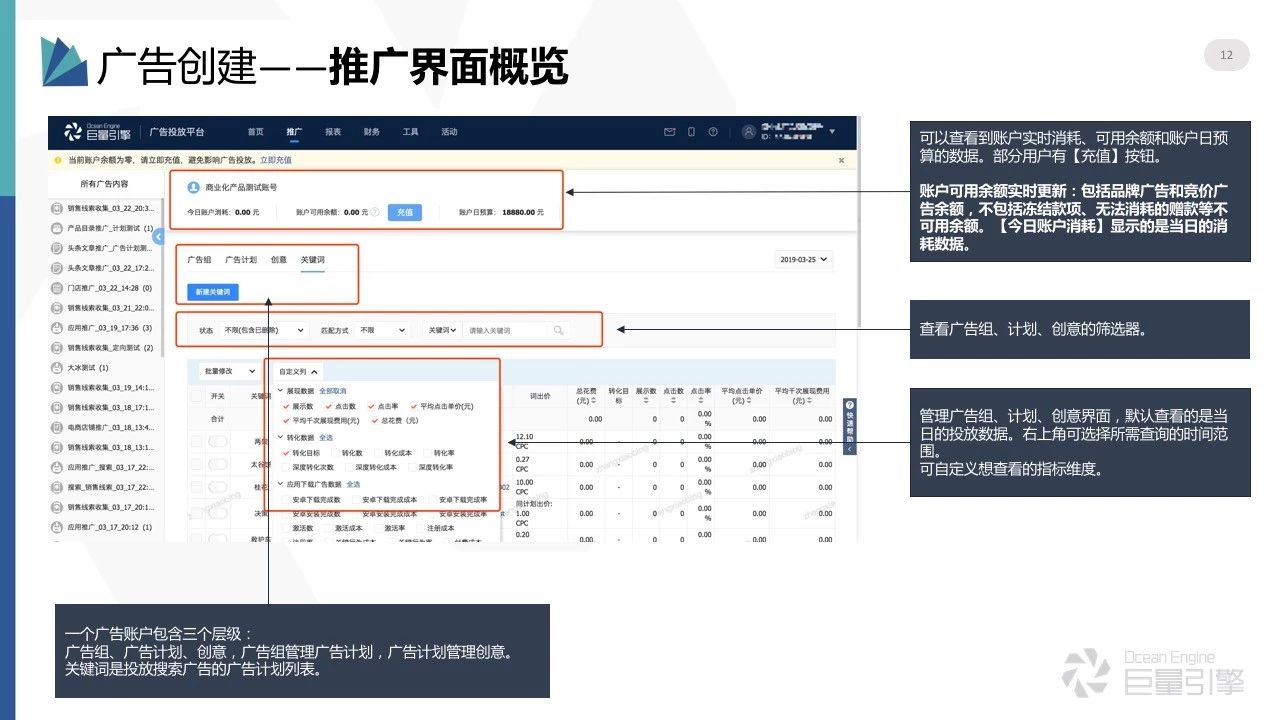The width and height of the screenshot is (1280, 720).
Task: Open 工具 in the top navigation
Action: [x=410, y=132]
